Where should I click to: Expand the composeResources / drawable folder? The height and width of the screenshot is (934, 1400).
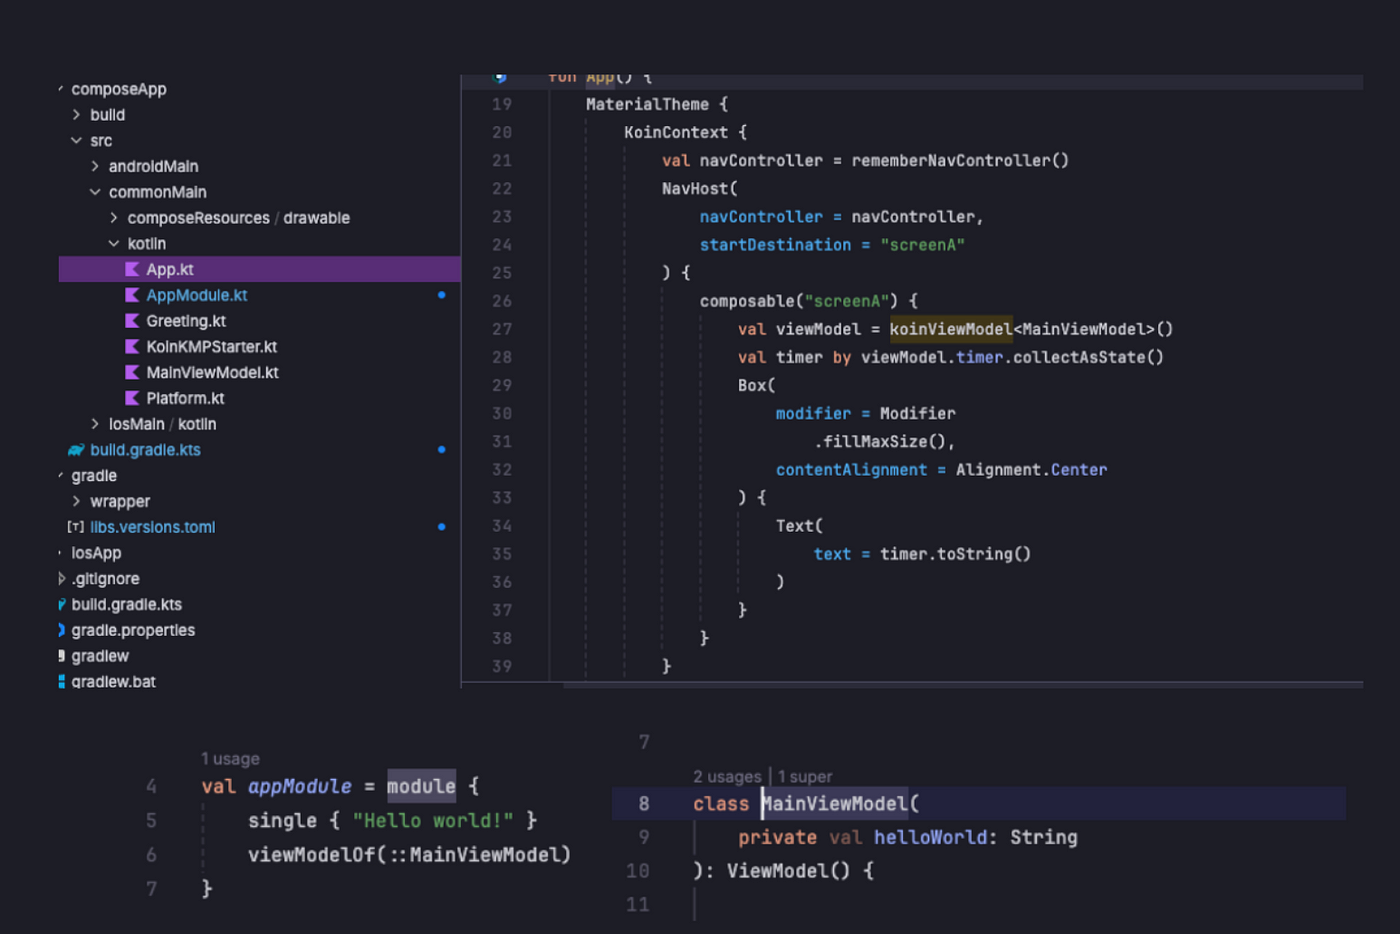[x=114, y=218]
